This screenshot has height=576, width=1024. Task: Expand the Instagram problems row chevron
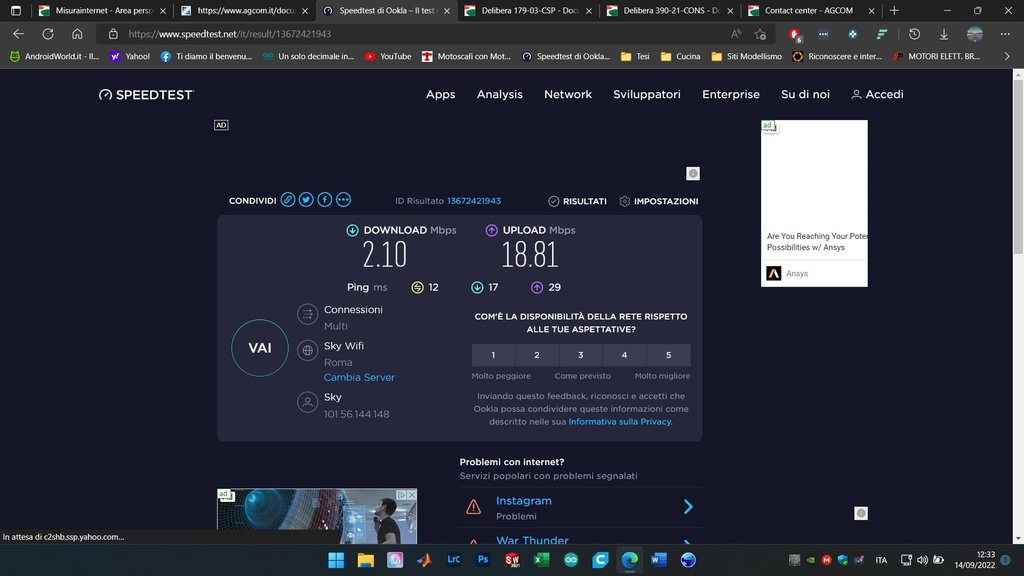[688, 507]
